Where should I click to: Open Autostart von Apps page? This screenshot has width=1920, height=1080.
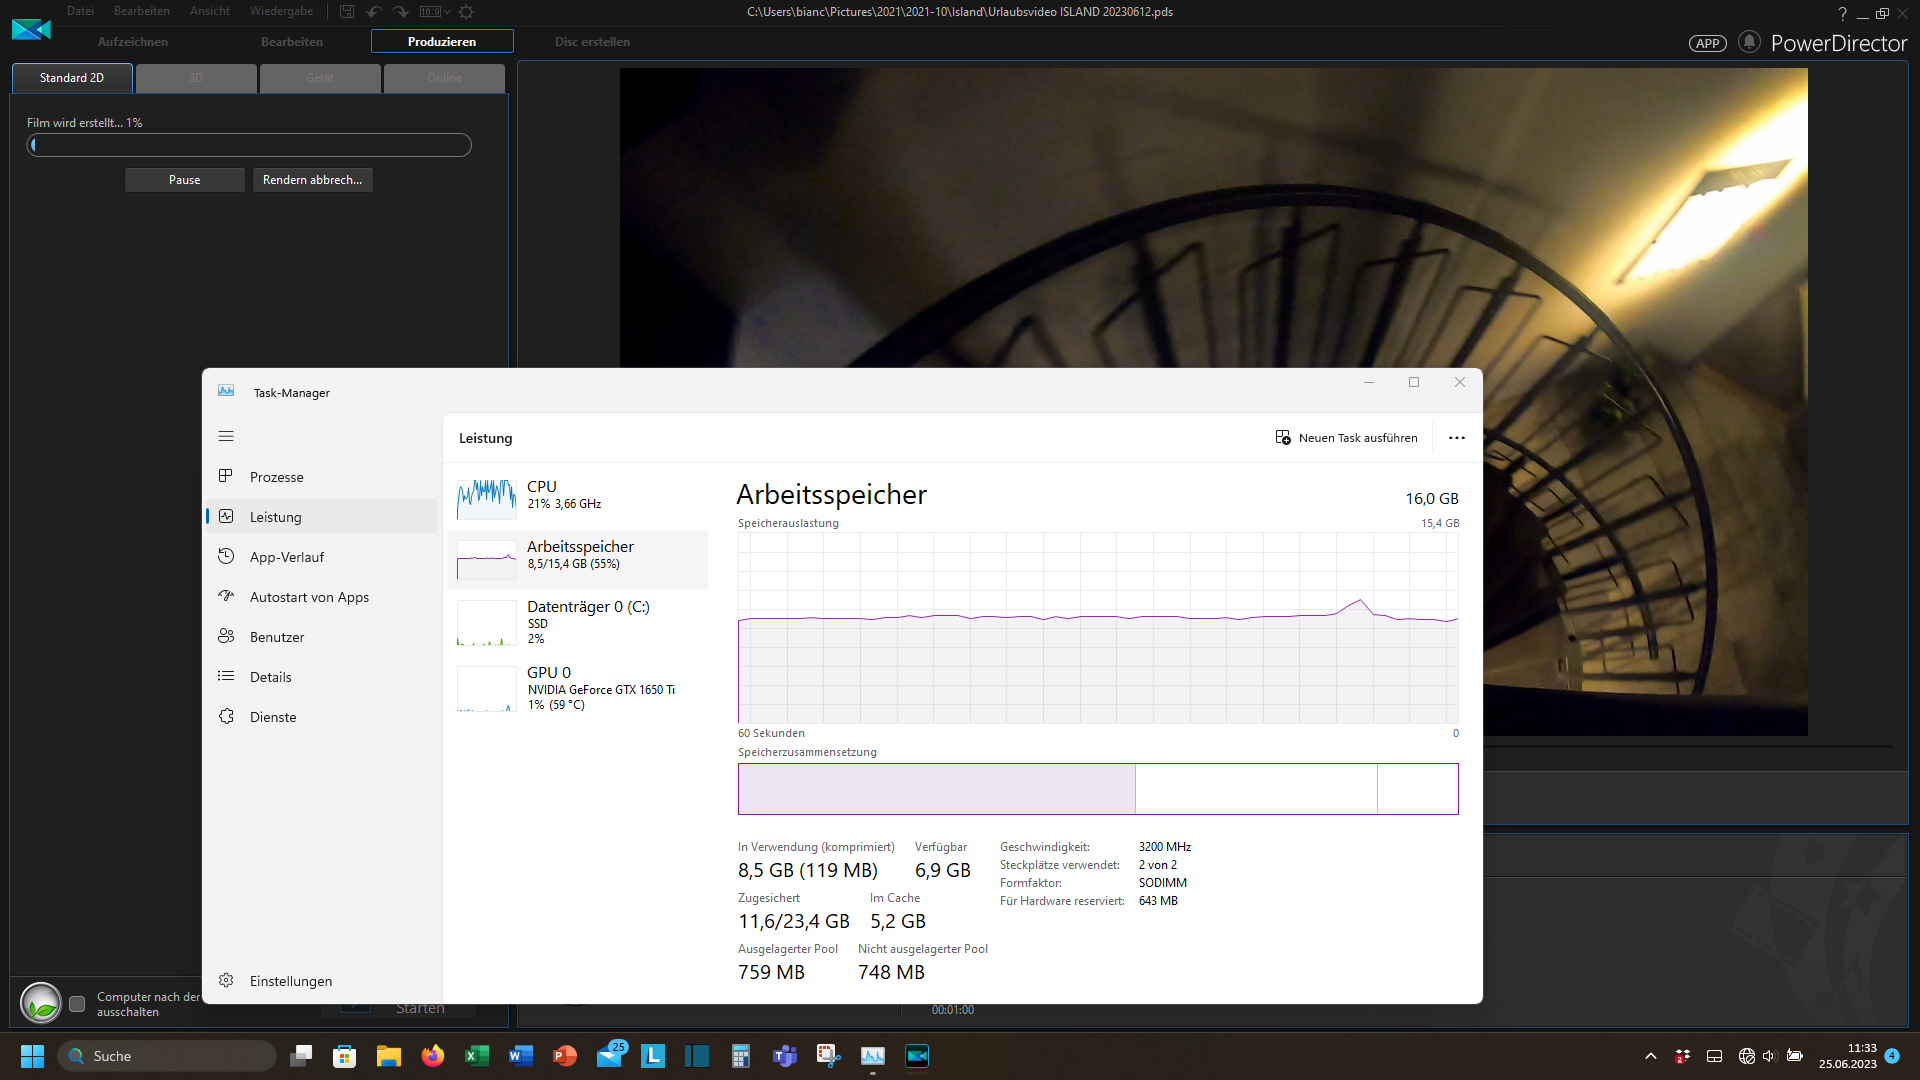308,597
